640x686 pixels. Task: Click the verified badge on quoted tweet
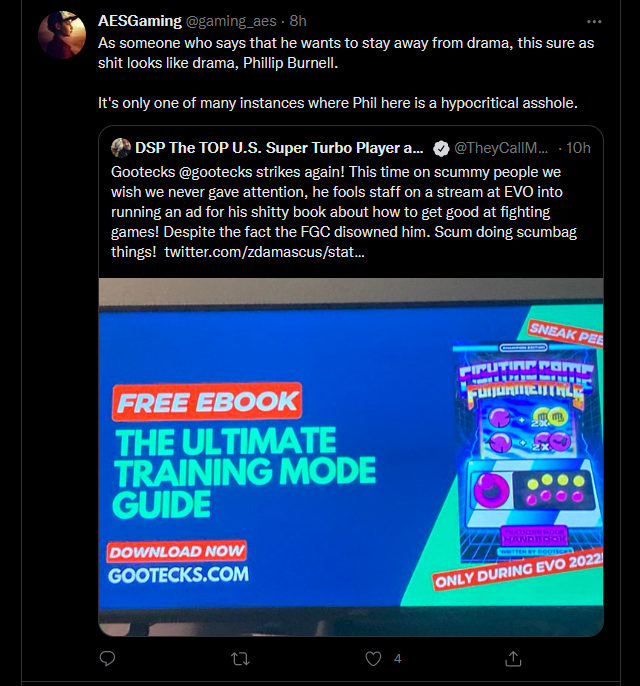tap(441, 149)
